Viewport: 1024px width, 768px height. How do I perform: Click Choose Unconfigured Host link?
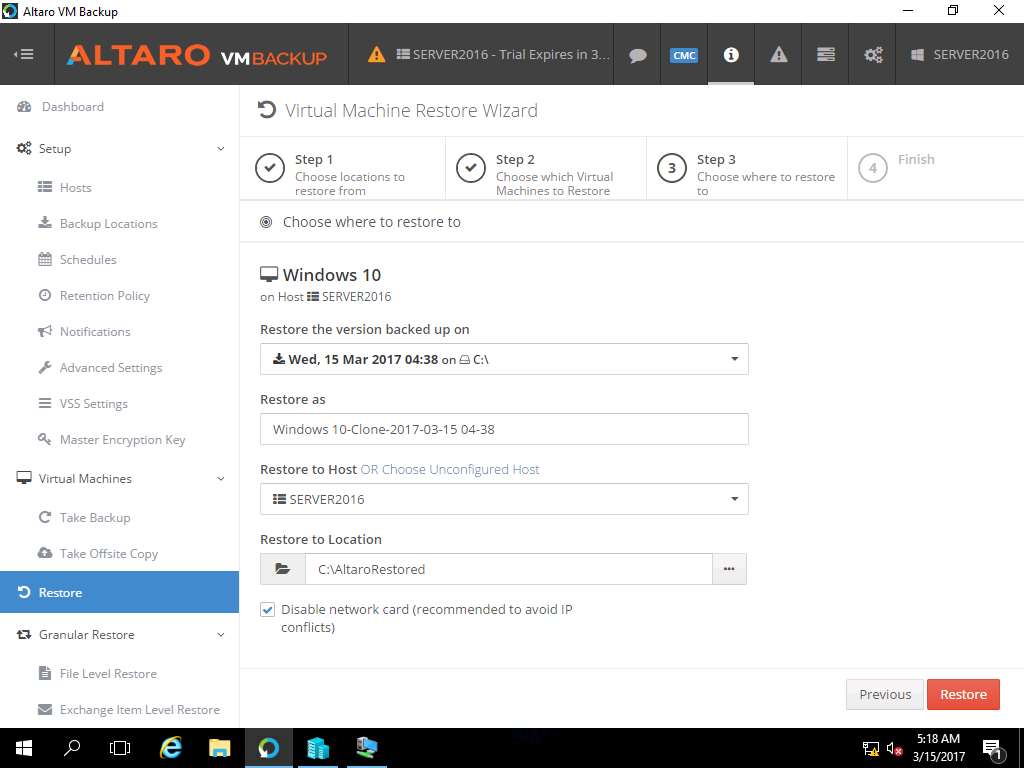(x=460, y=470)
